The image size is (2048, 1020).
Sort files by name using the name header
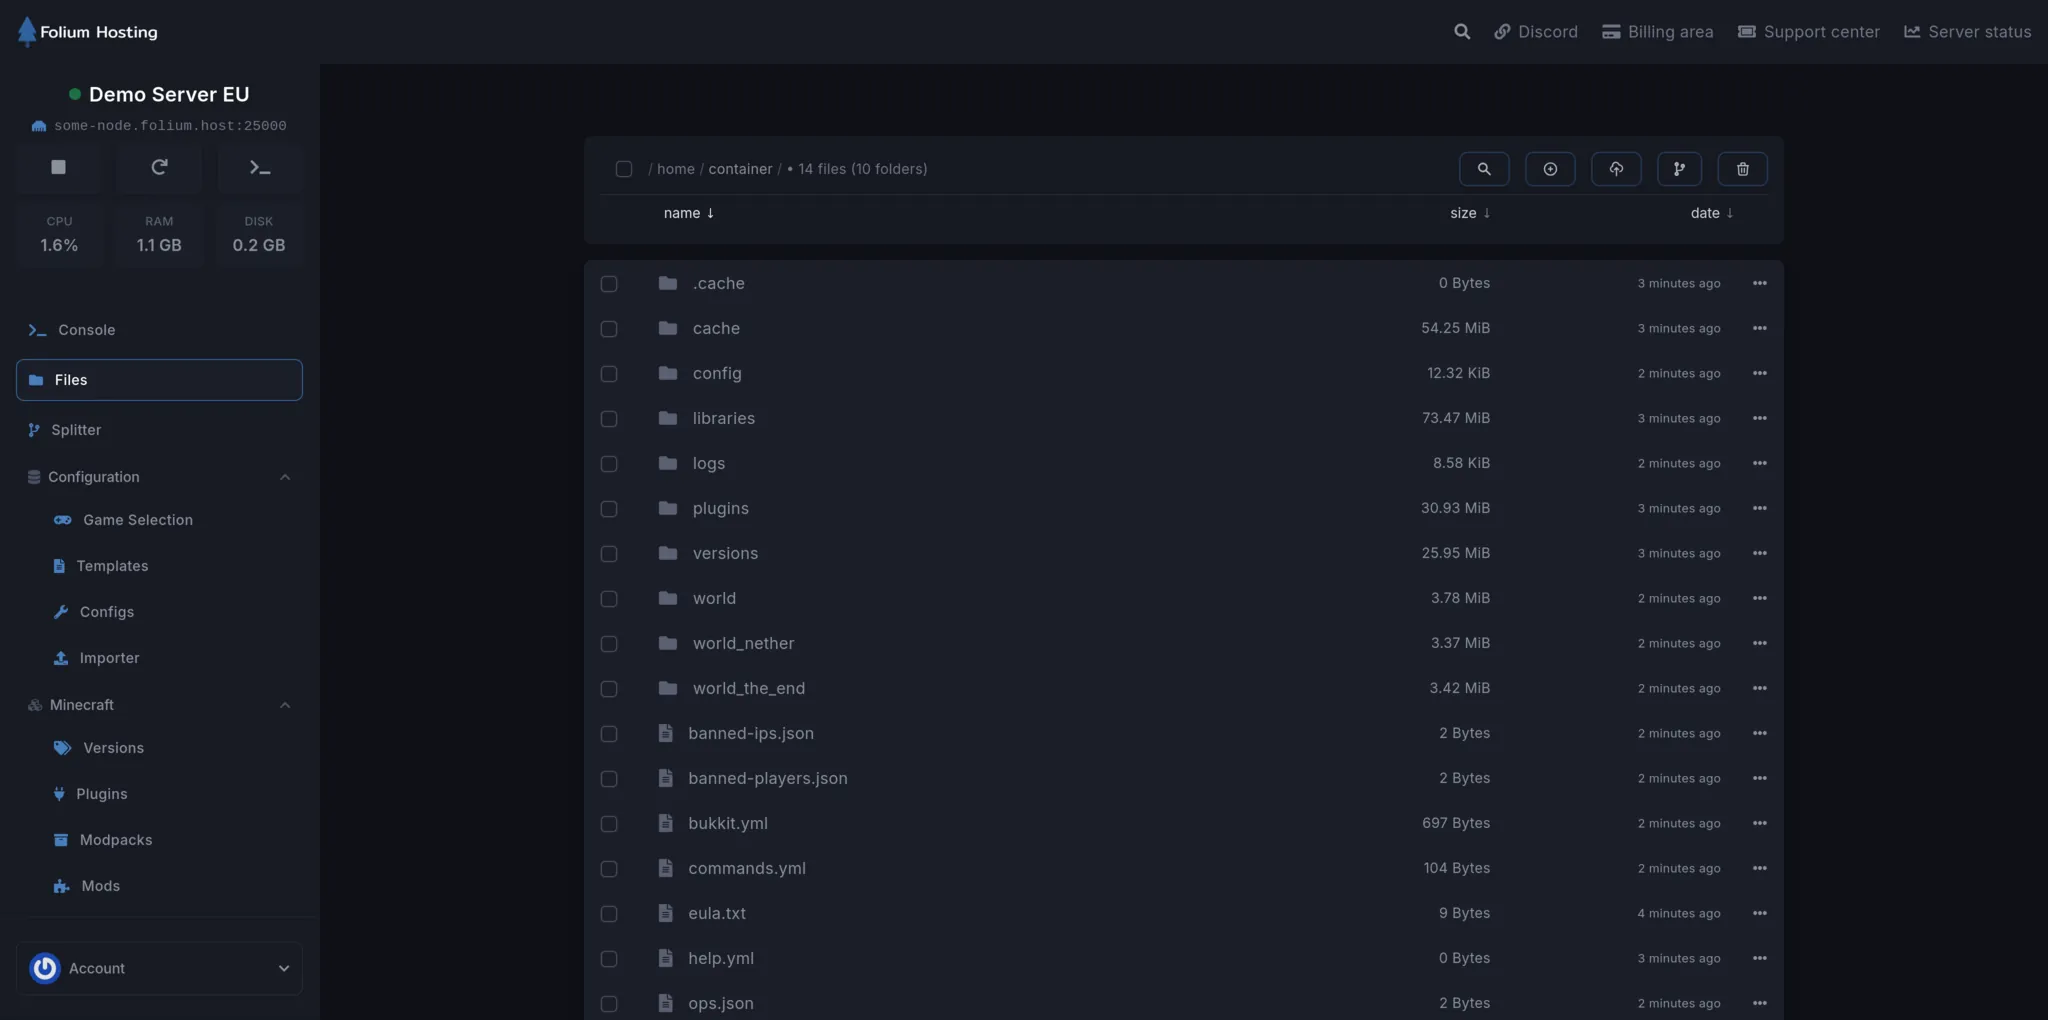pos(688,213)
